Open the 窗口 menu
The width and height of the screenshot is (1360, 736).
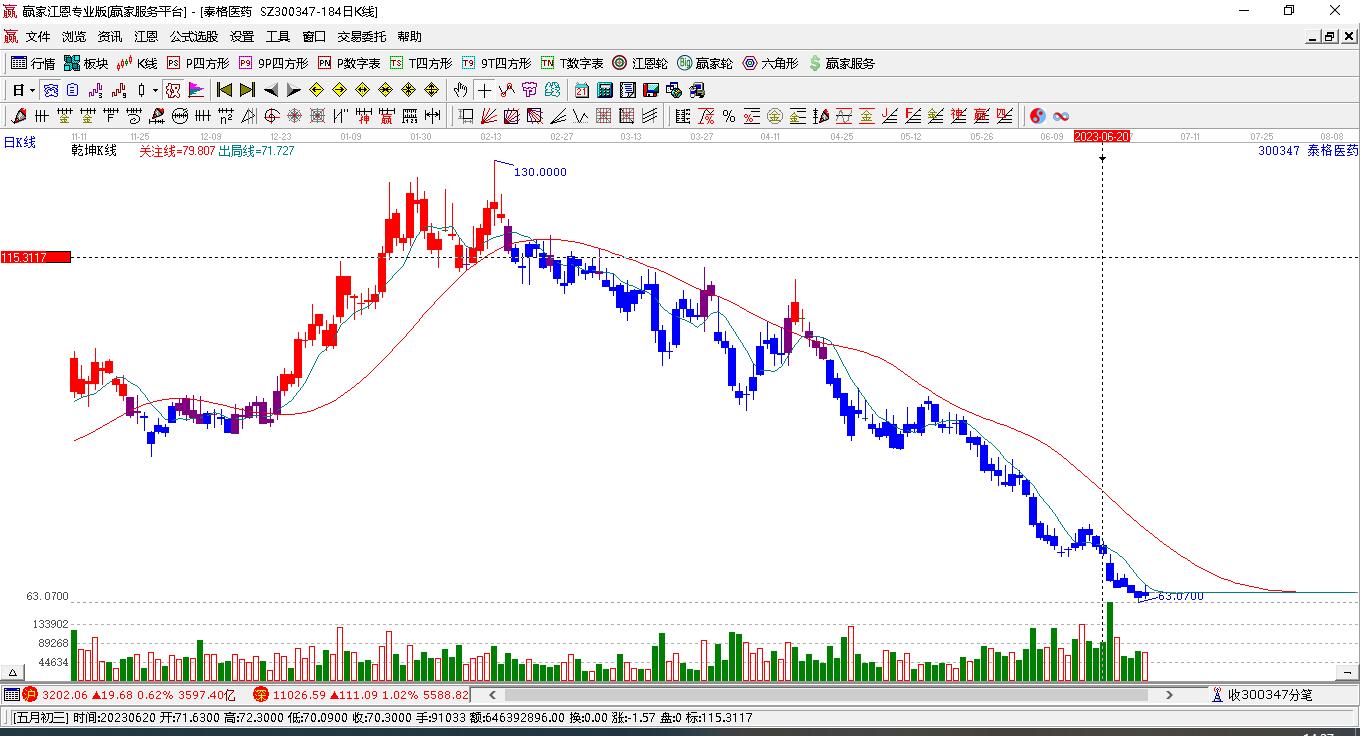pyautogui.click(x=314, y=36)
